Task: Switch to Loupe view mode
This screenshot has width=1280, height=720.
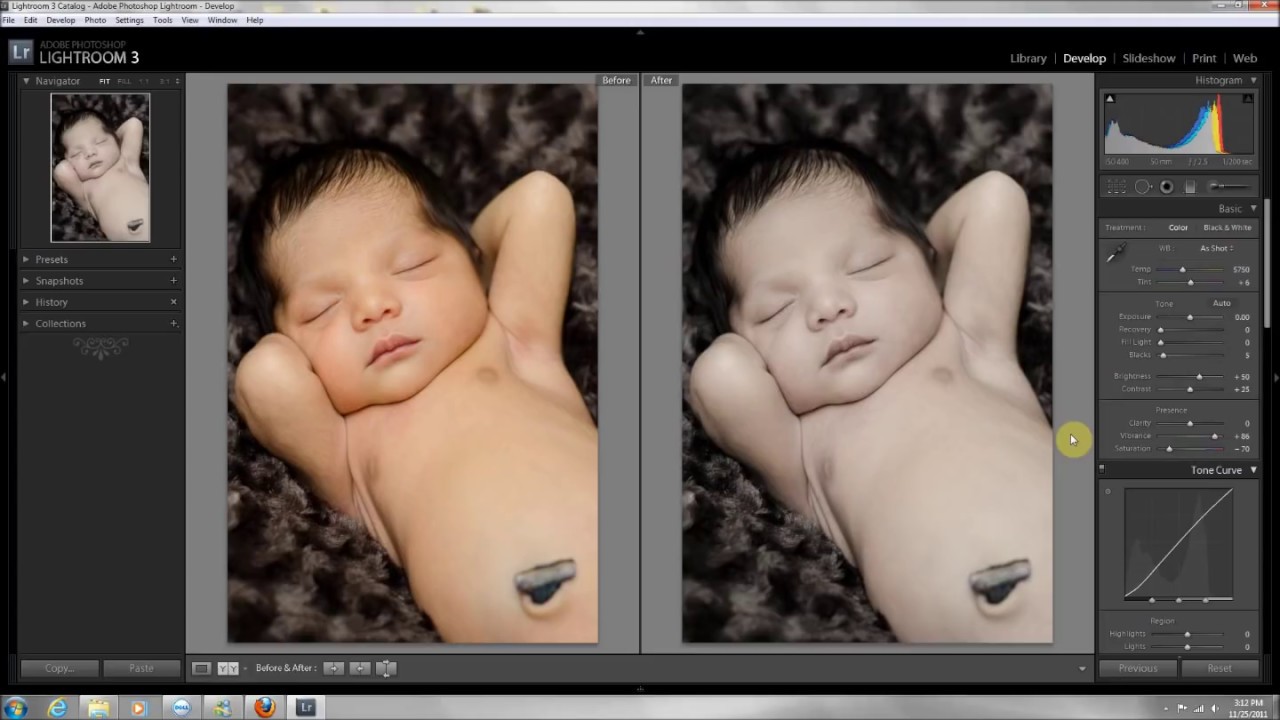Action: click(x=201, y=668)
